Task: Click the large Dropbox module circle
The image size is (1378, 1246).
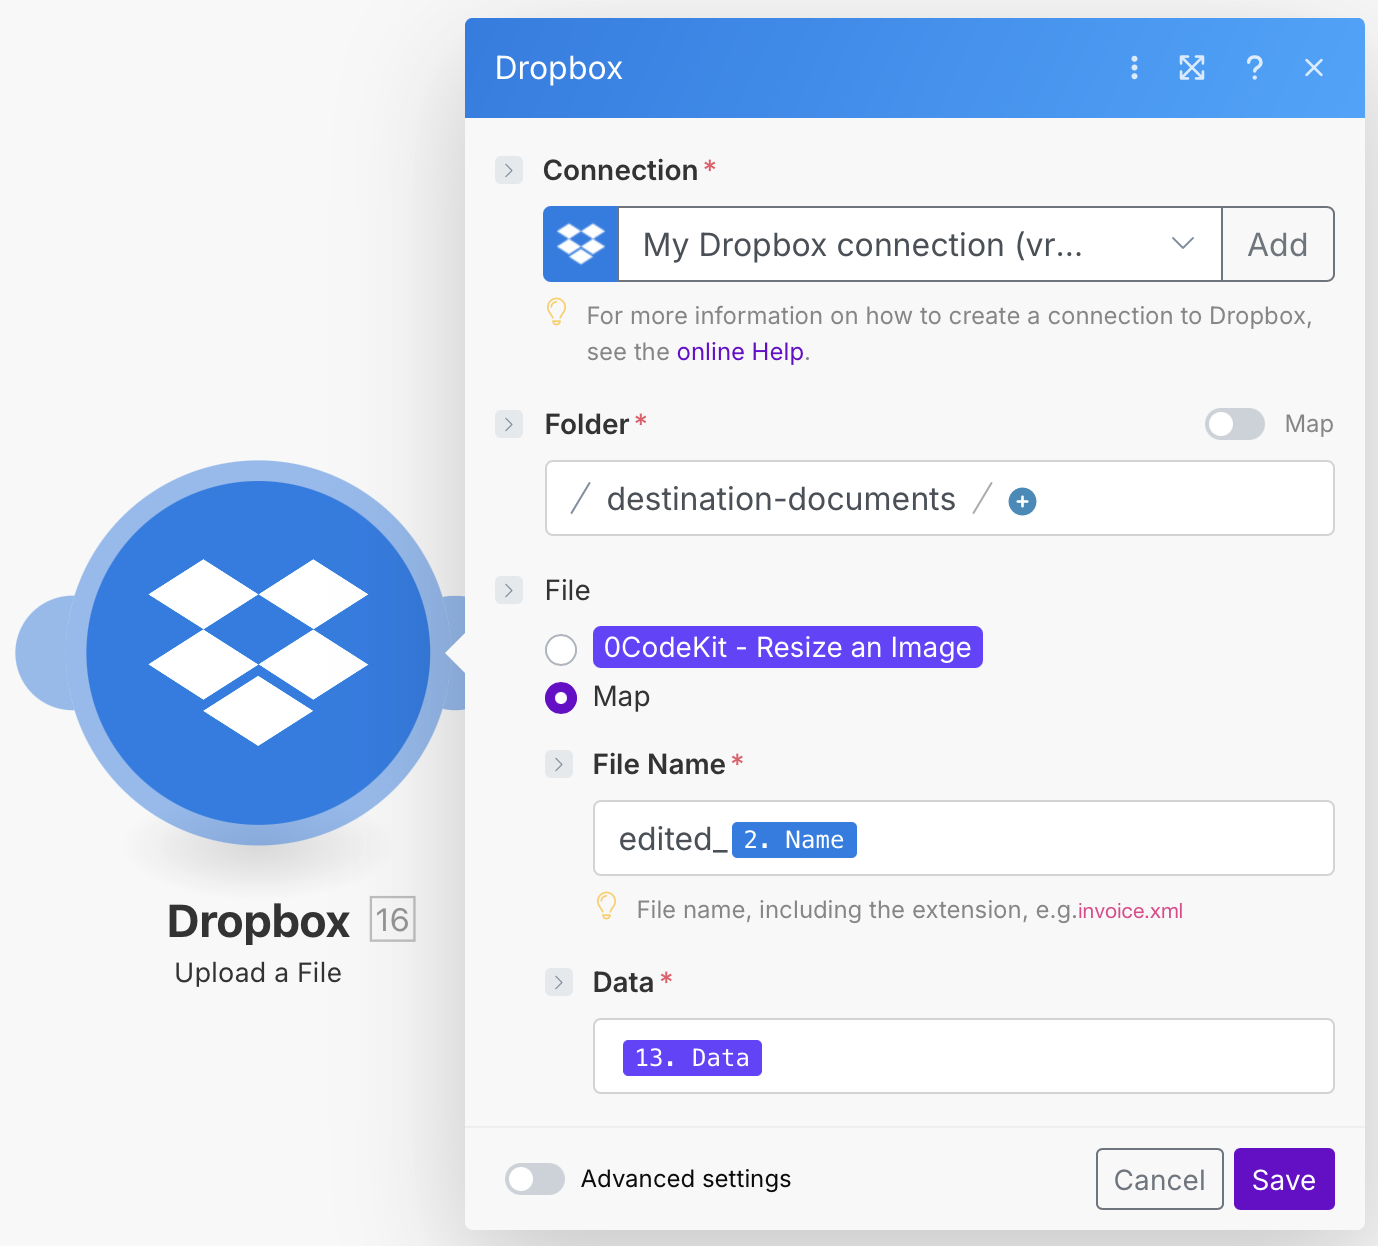Action: [258, 652]
